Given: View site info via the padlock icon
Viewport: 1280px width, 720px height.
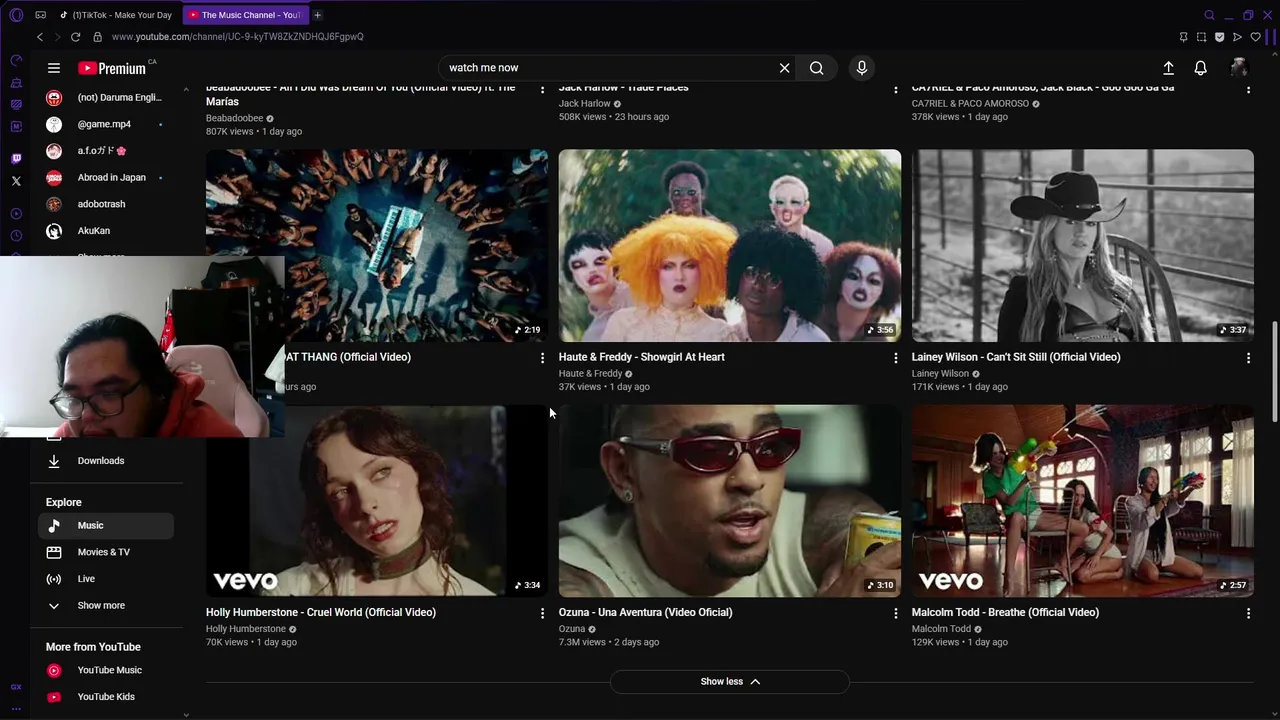Looking at the screenshot, I should point(97,37).
